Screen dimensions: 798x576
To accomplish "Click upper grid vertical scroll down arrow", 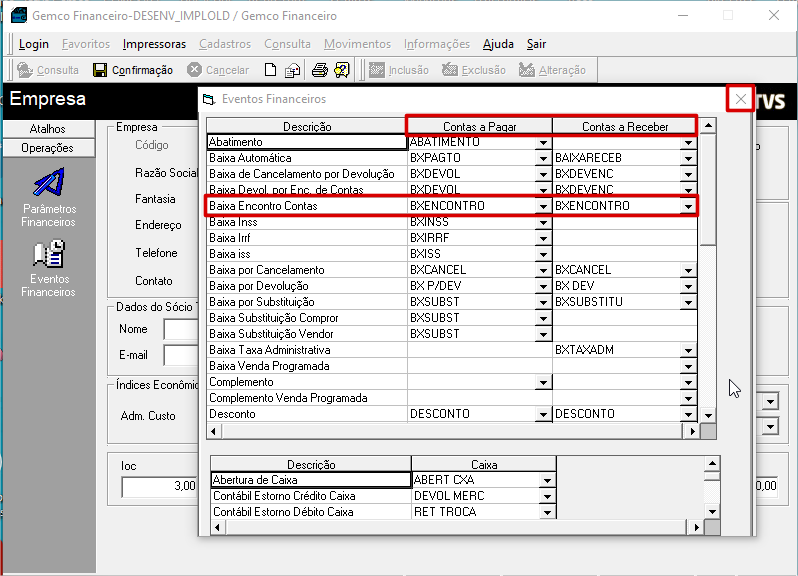I will coord(708,415).
